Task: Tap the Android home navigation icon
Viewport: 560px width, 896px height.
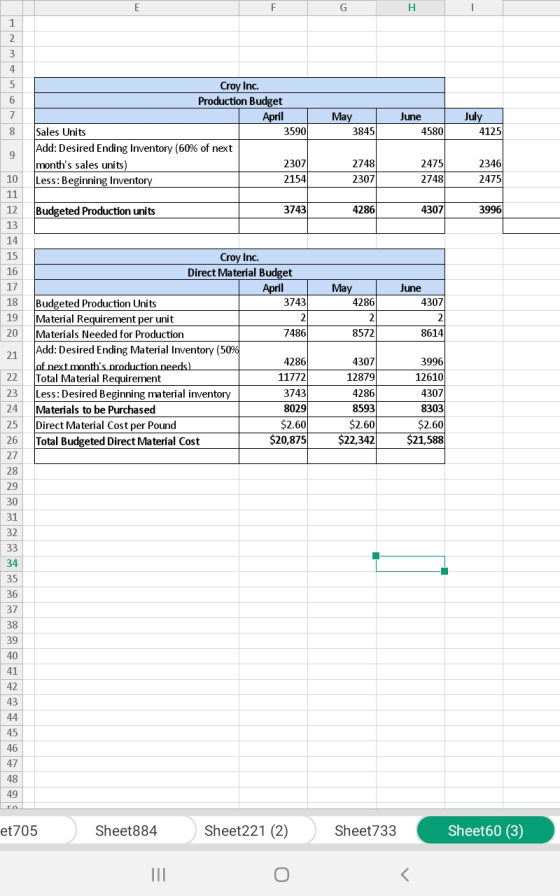Action: click(281, 874)
